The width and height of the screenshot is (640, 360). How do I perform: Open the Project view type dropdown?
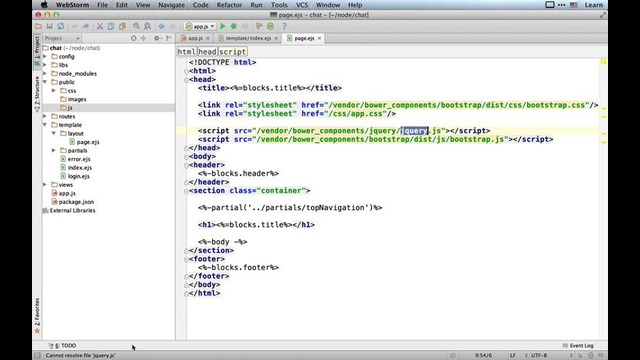tap(62, 38)
